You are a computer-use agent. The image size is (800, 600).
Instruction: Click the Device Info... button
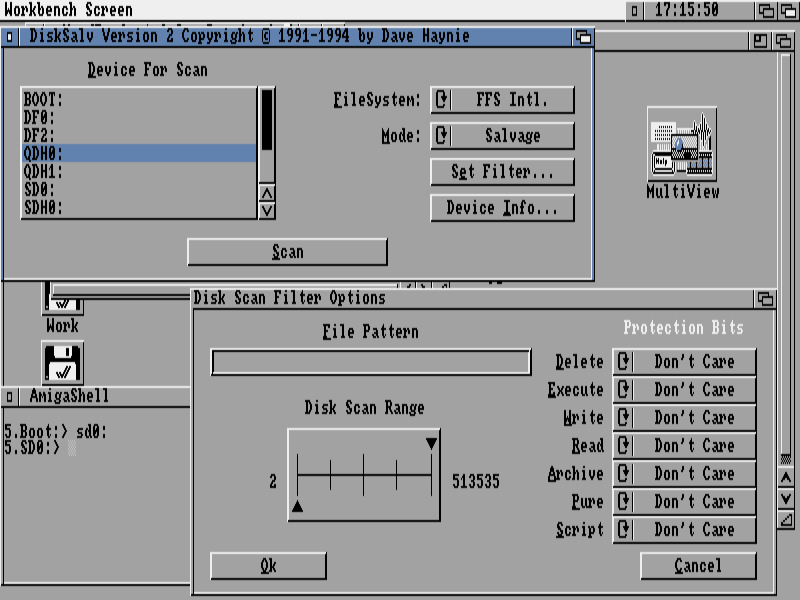[502, 208]
